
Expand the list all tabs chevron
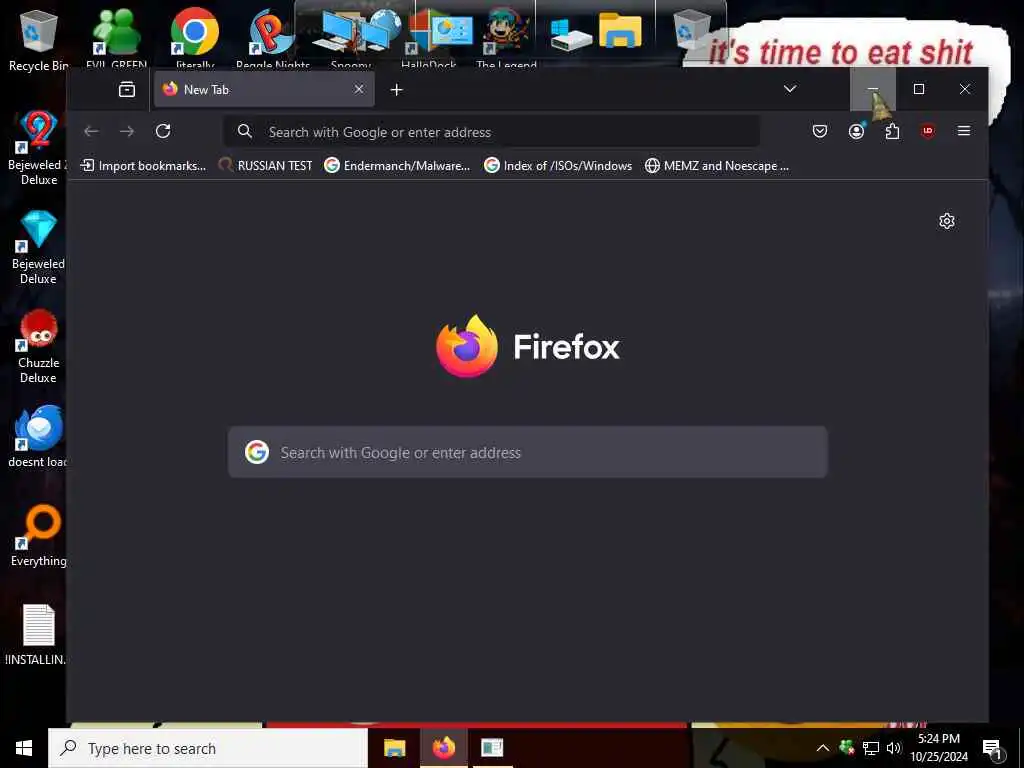tap(790, 89)
